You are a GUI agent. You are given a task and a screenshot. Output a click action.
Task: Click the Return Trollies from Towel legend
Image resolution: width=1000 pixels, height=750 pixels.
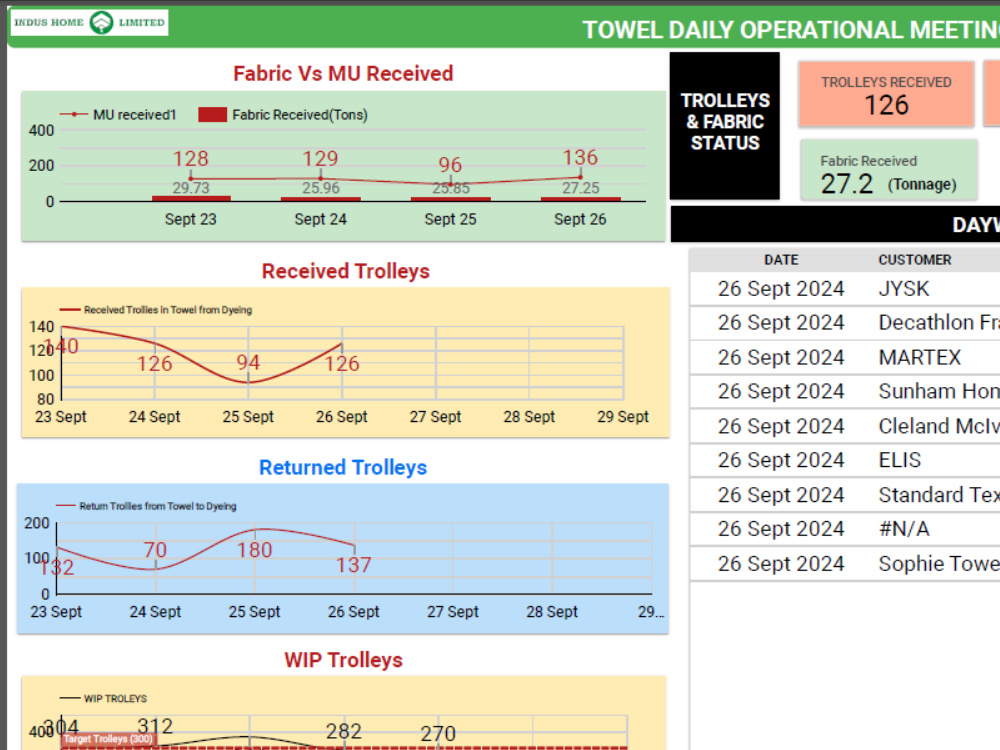147,506
